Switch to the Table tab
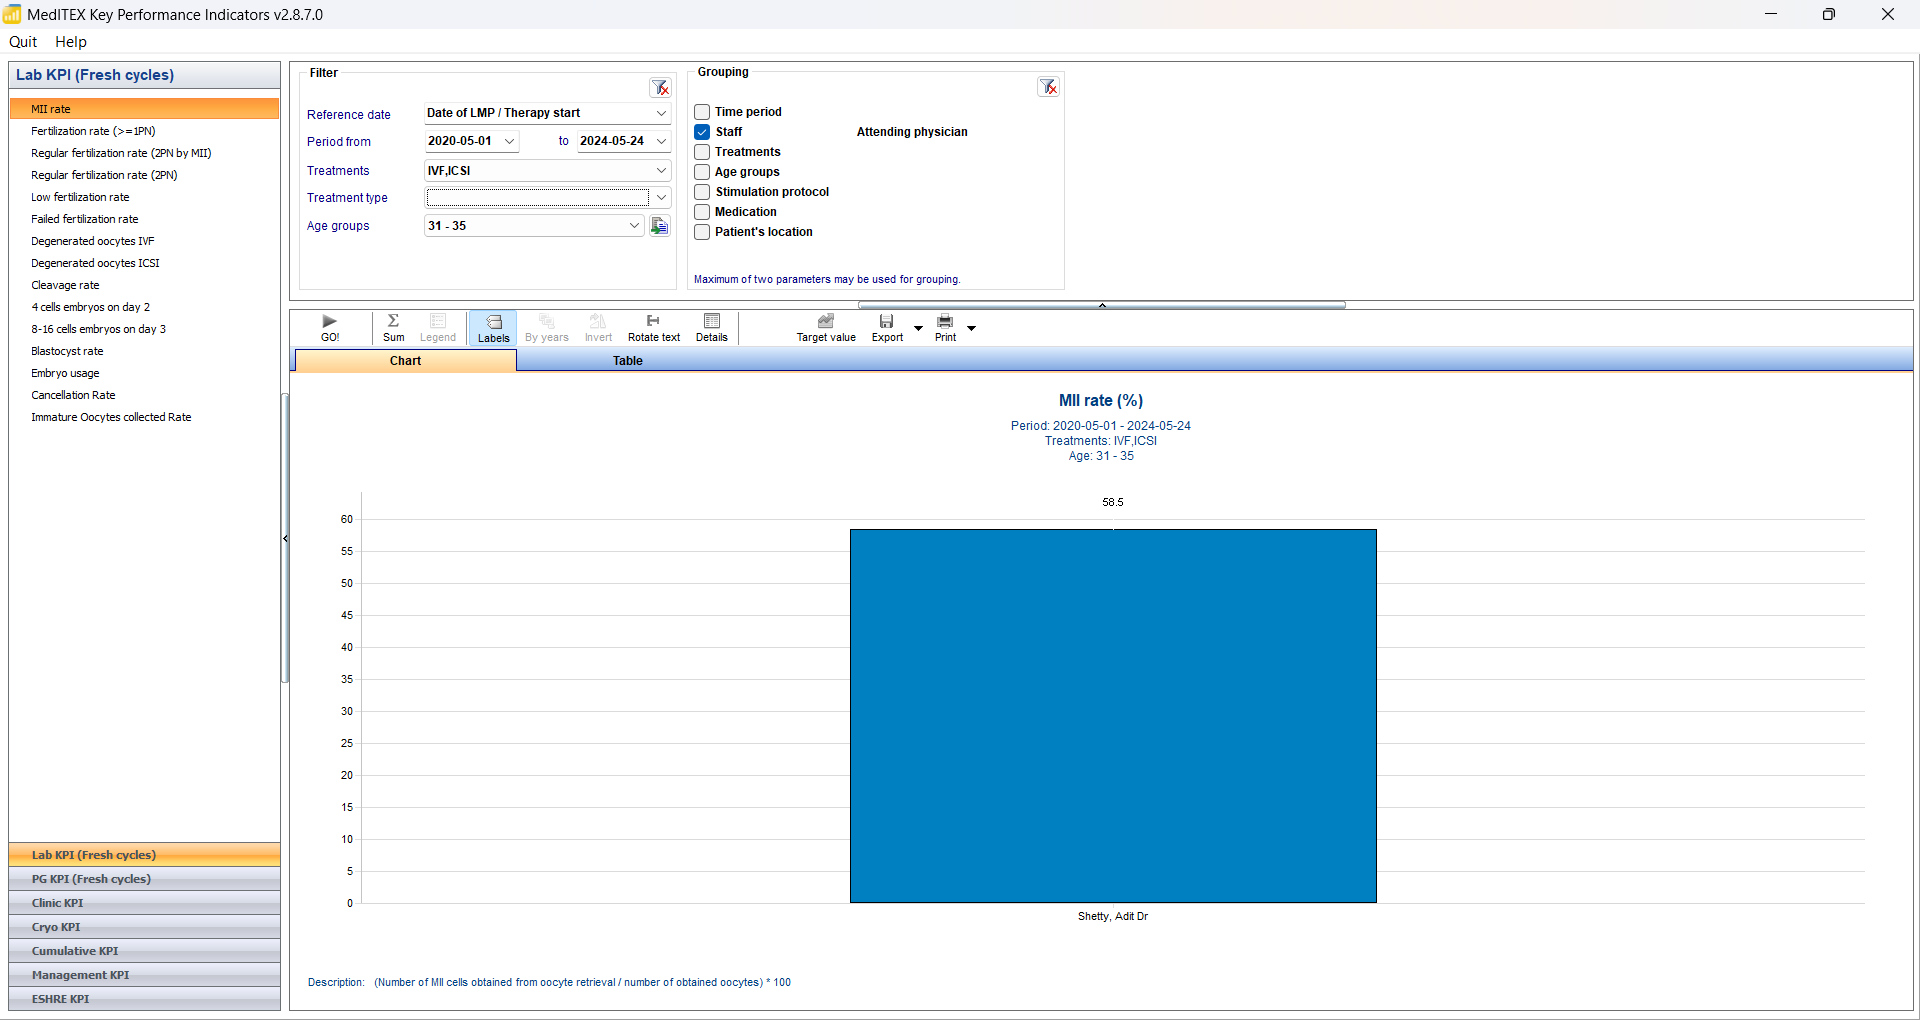The image size is (1920, 1020). [627, 361]
